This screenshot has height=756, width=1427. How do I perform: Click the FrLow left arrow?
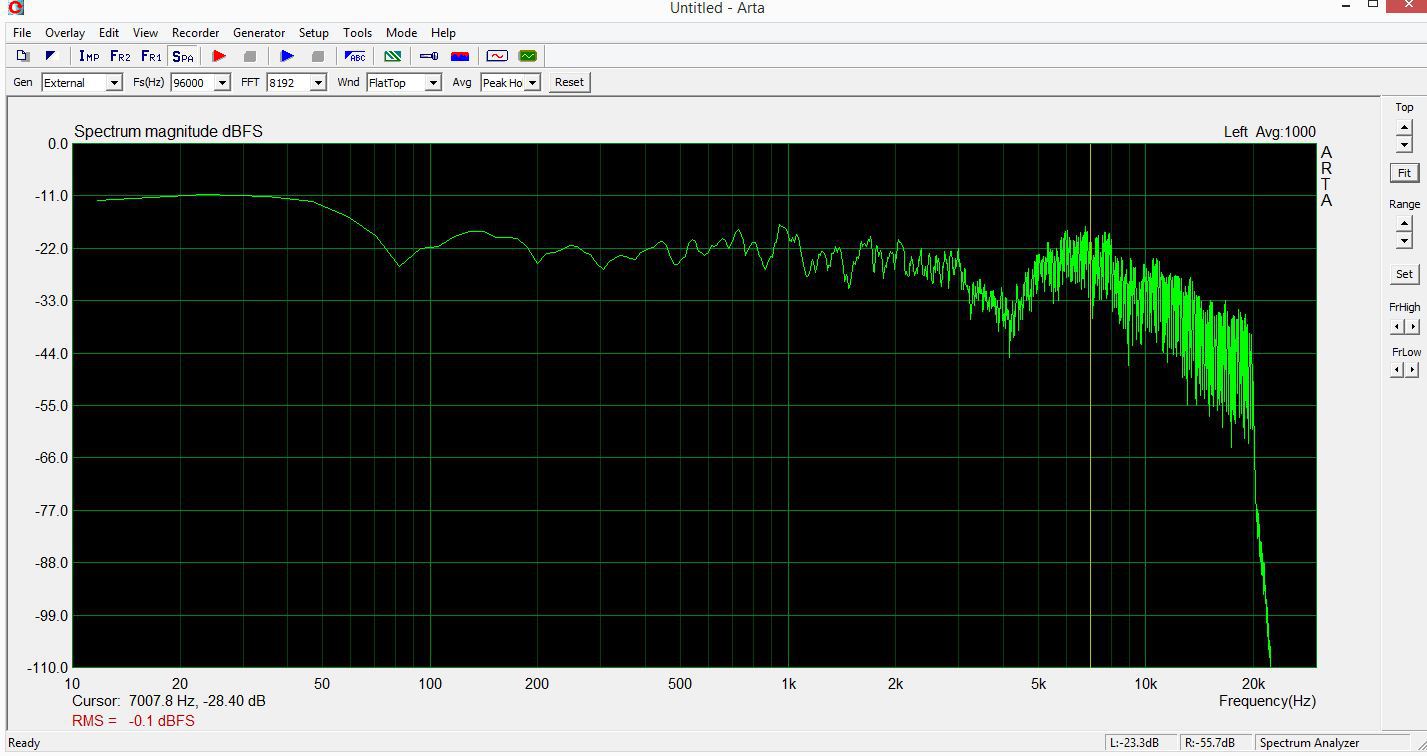click(1398, 370)
